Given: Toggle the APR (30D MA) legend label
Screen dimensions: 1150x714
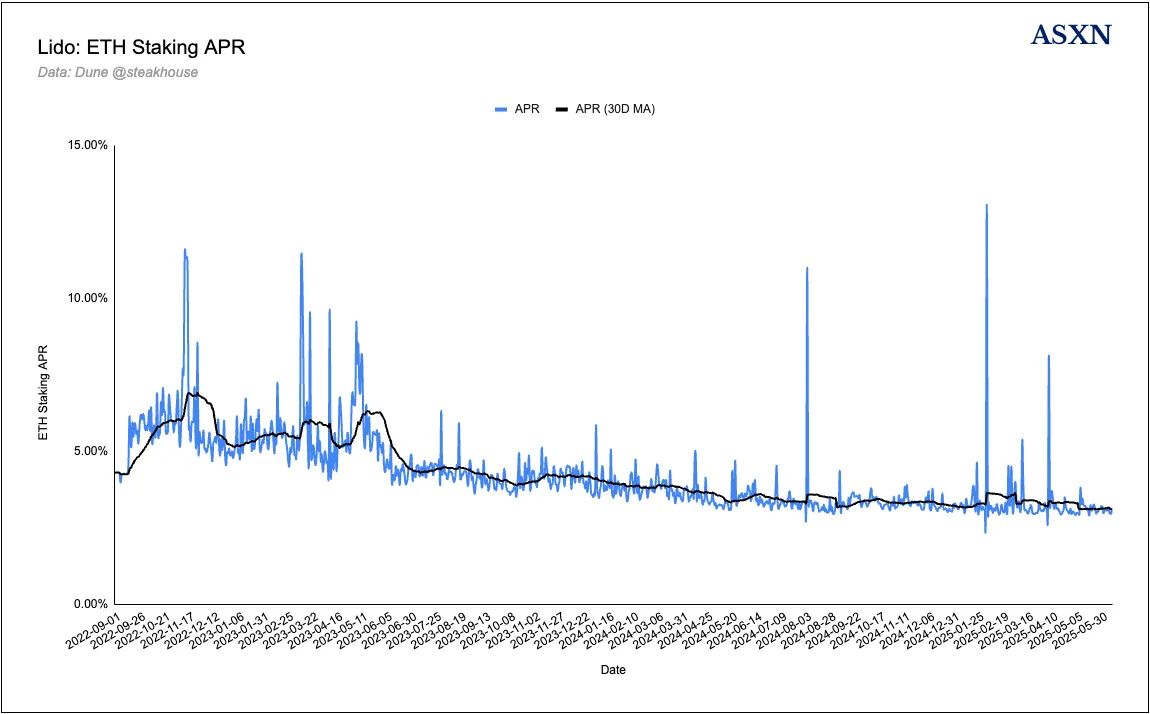Looking at the screenshot, I should tap(614, 109).
